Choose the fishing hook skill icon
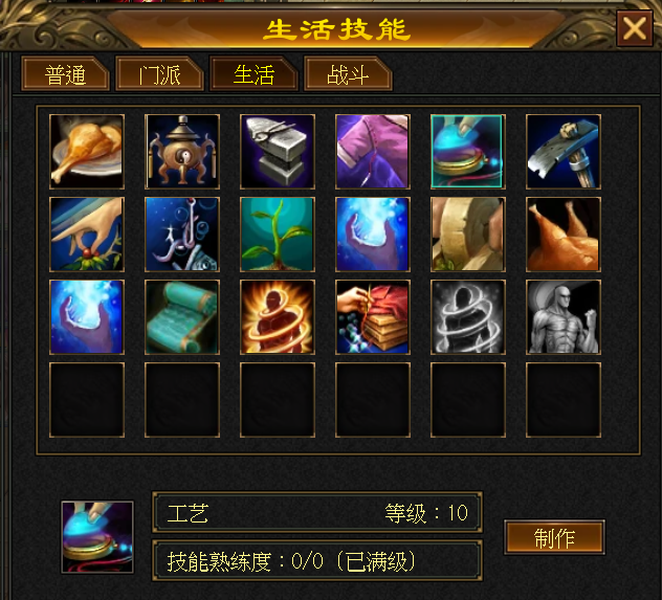The width and height of the screenshot is (662, 600). click(182, 234)
